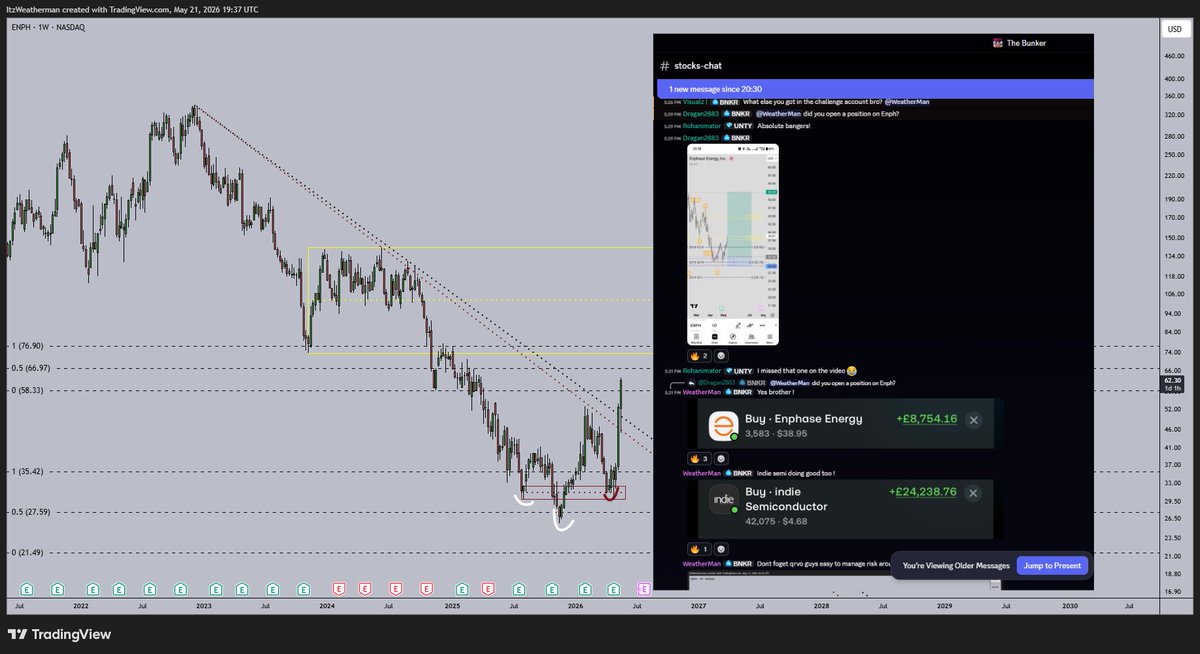Click the 'You're Viewing Older Messages' notice

[955, 565]
